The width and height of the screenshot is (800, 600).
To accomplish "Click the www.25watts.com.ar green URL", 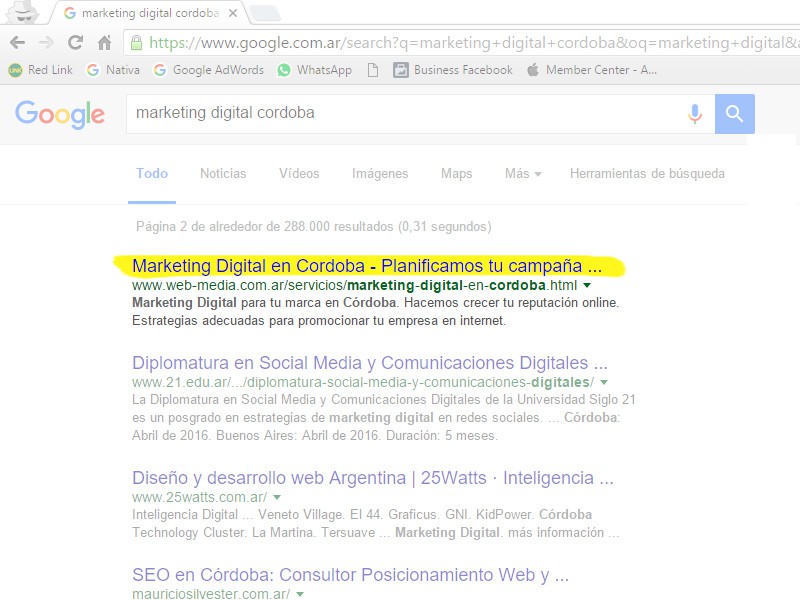I will 199,497.
